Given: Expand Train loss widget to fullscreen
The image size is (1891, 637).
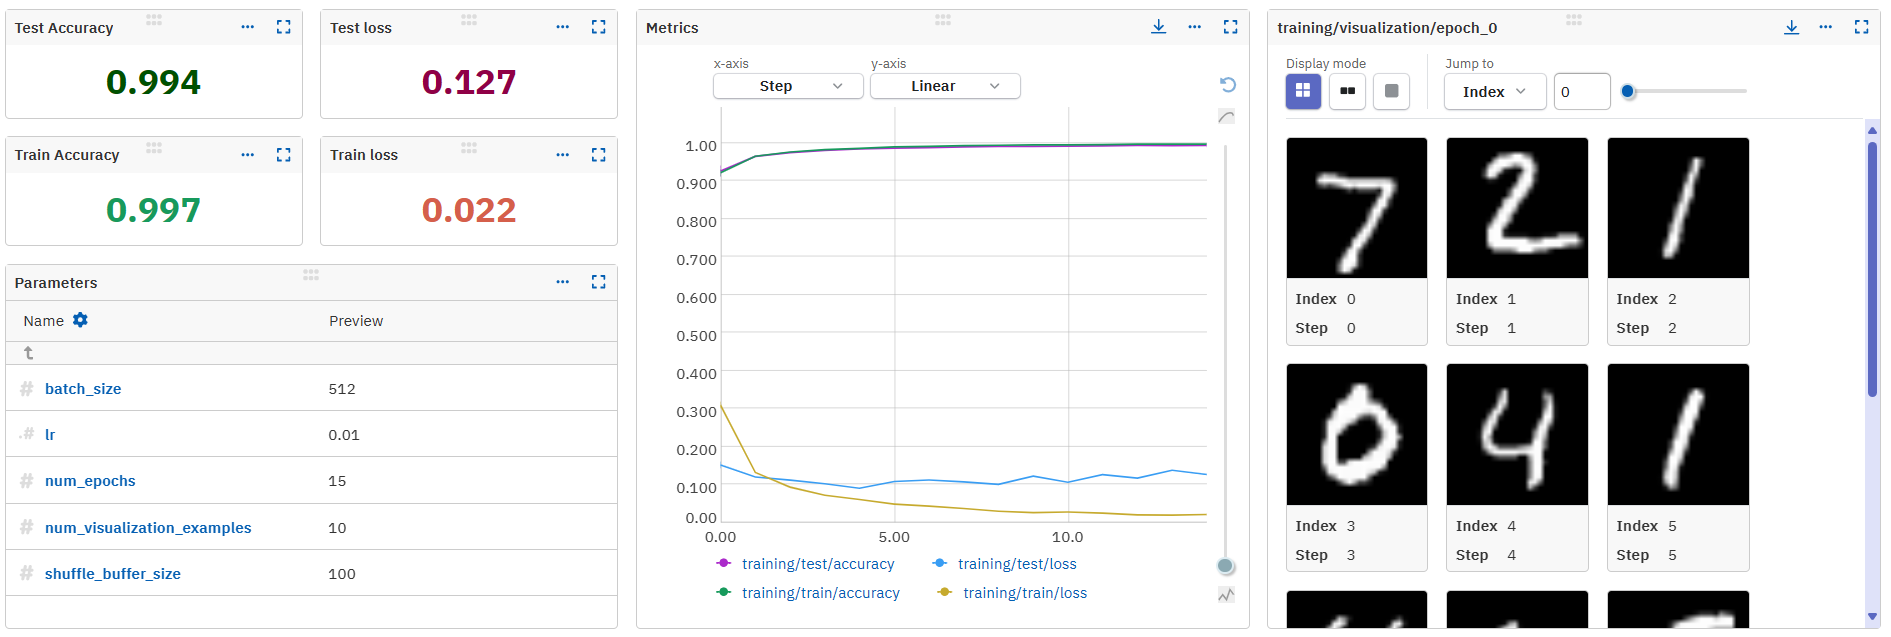Looking at the screenshot, I should 599,155.
